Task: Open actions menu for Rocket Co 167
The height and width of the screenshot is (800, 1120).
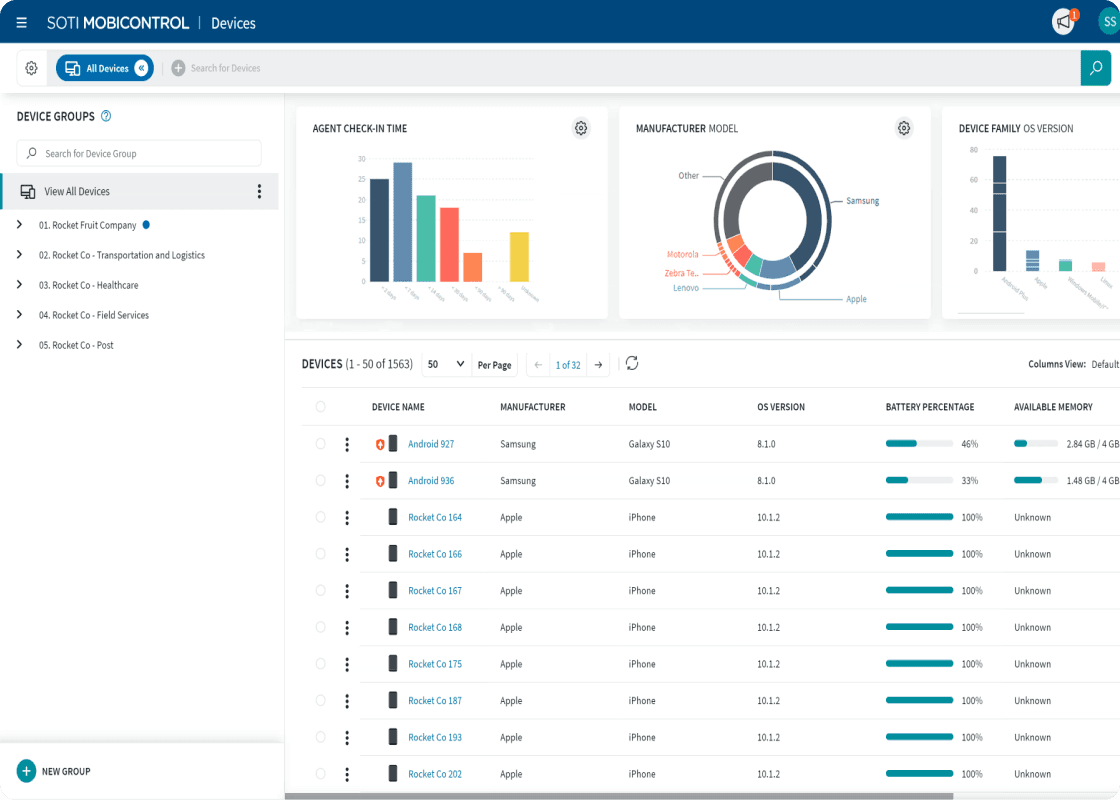Action: tap(347, 591)
